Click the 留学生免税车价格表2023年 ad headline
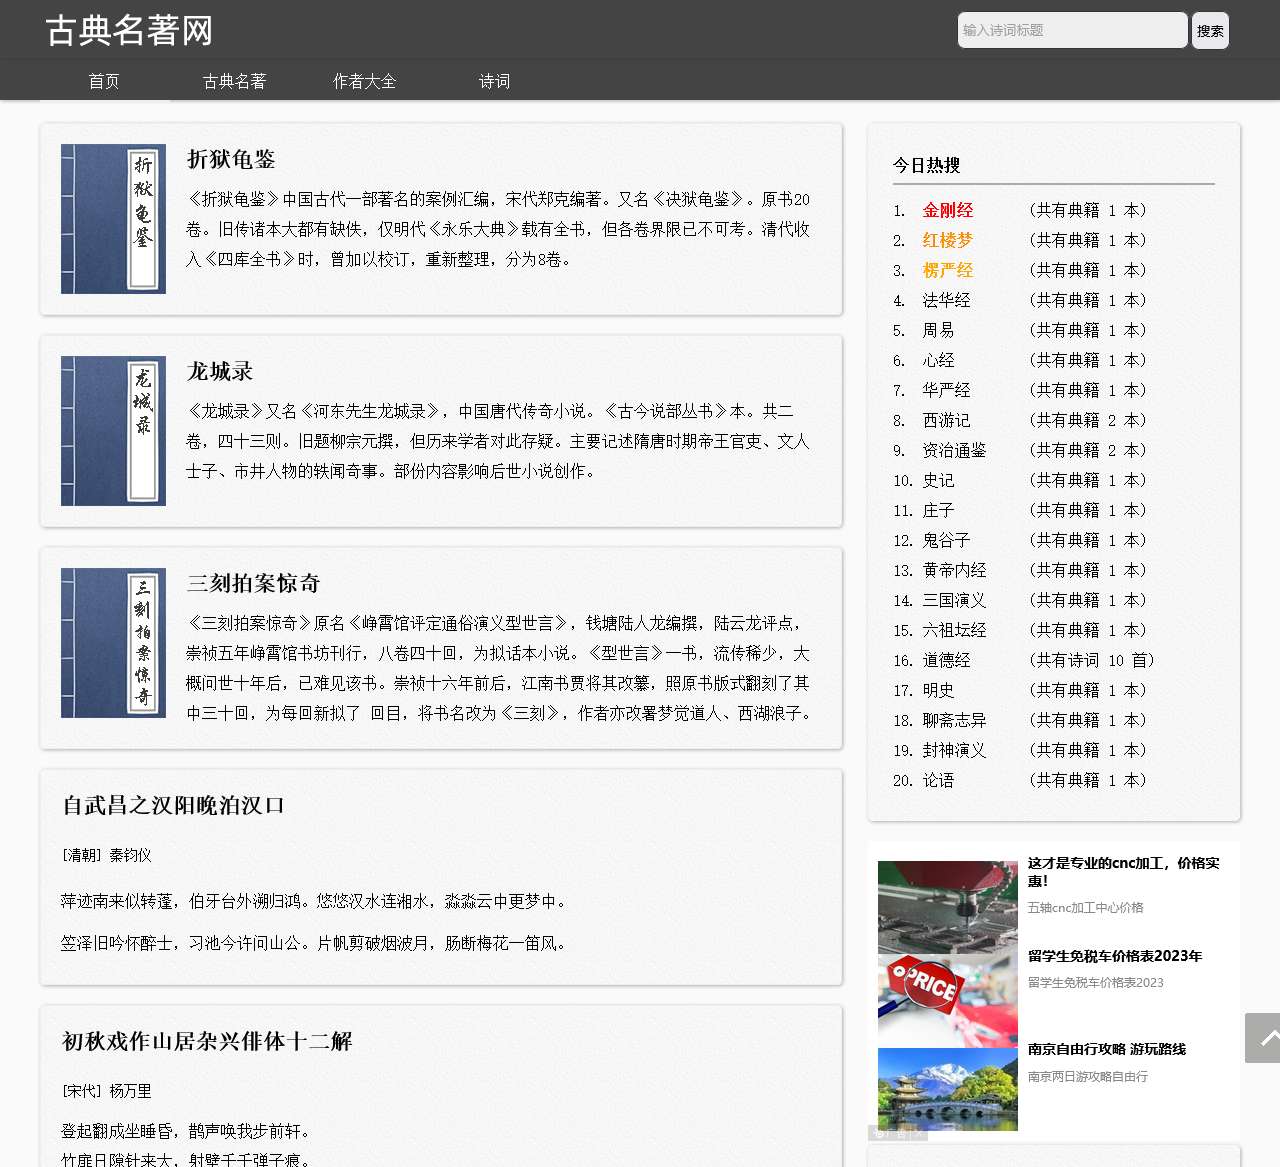The height and width of the screenshot is (1167, 1280). pos(1114,956)
